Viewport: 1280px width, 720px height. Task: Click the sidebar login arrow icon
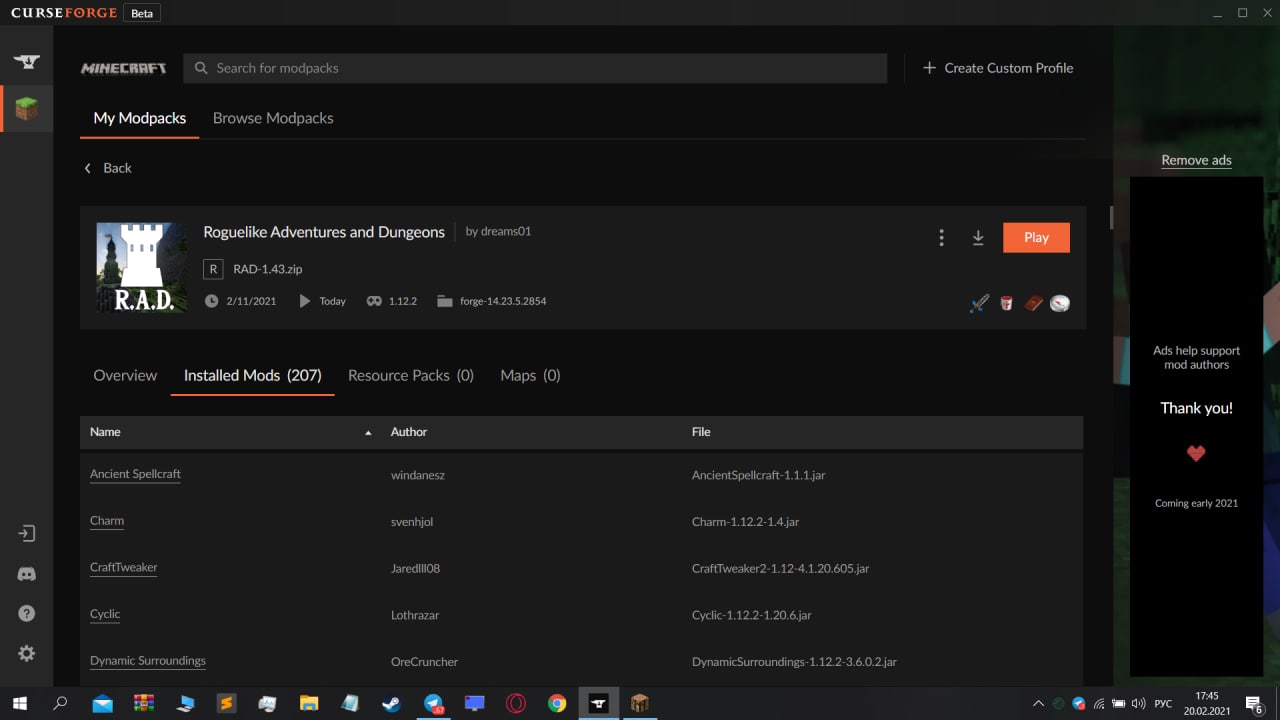coord(27,533)
